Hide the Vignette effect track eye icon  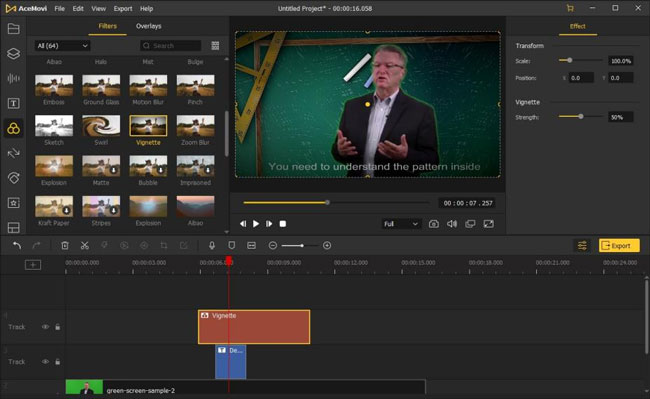click(45, 327)
